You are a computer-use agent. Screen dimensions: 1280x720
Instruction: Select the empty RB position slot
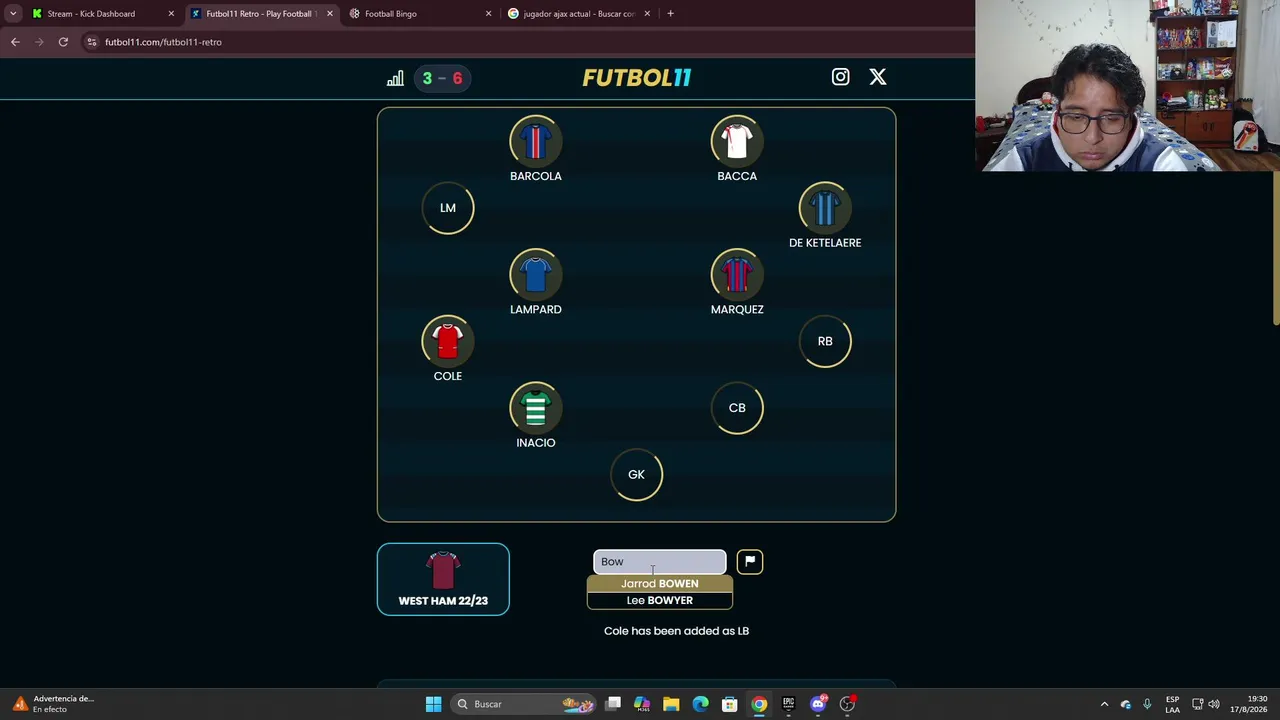click(825, 341)
